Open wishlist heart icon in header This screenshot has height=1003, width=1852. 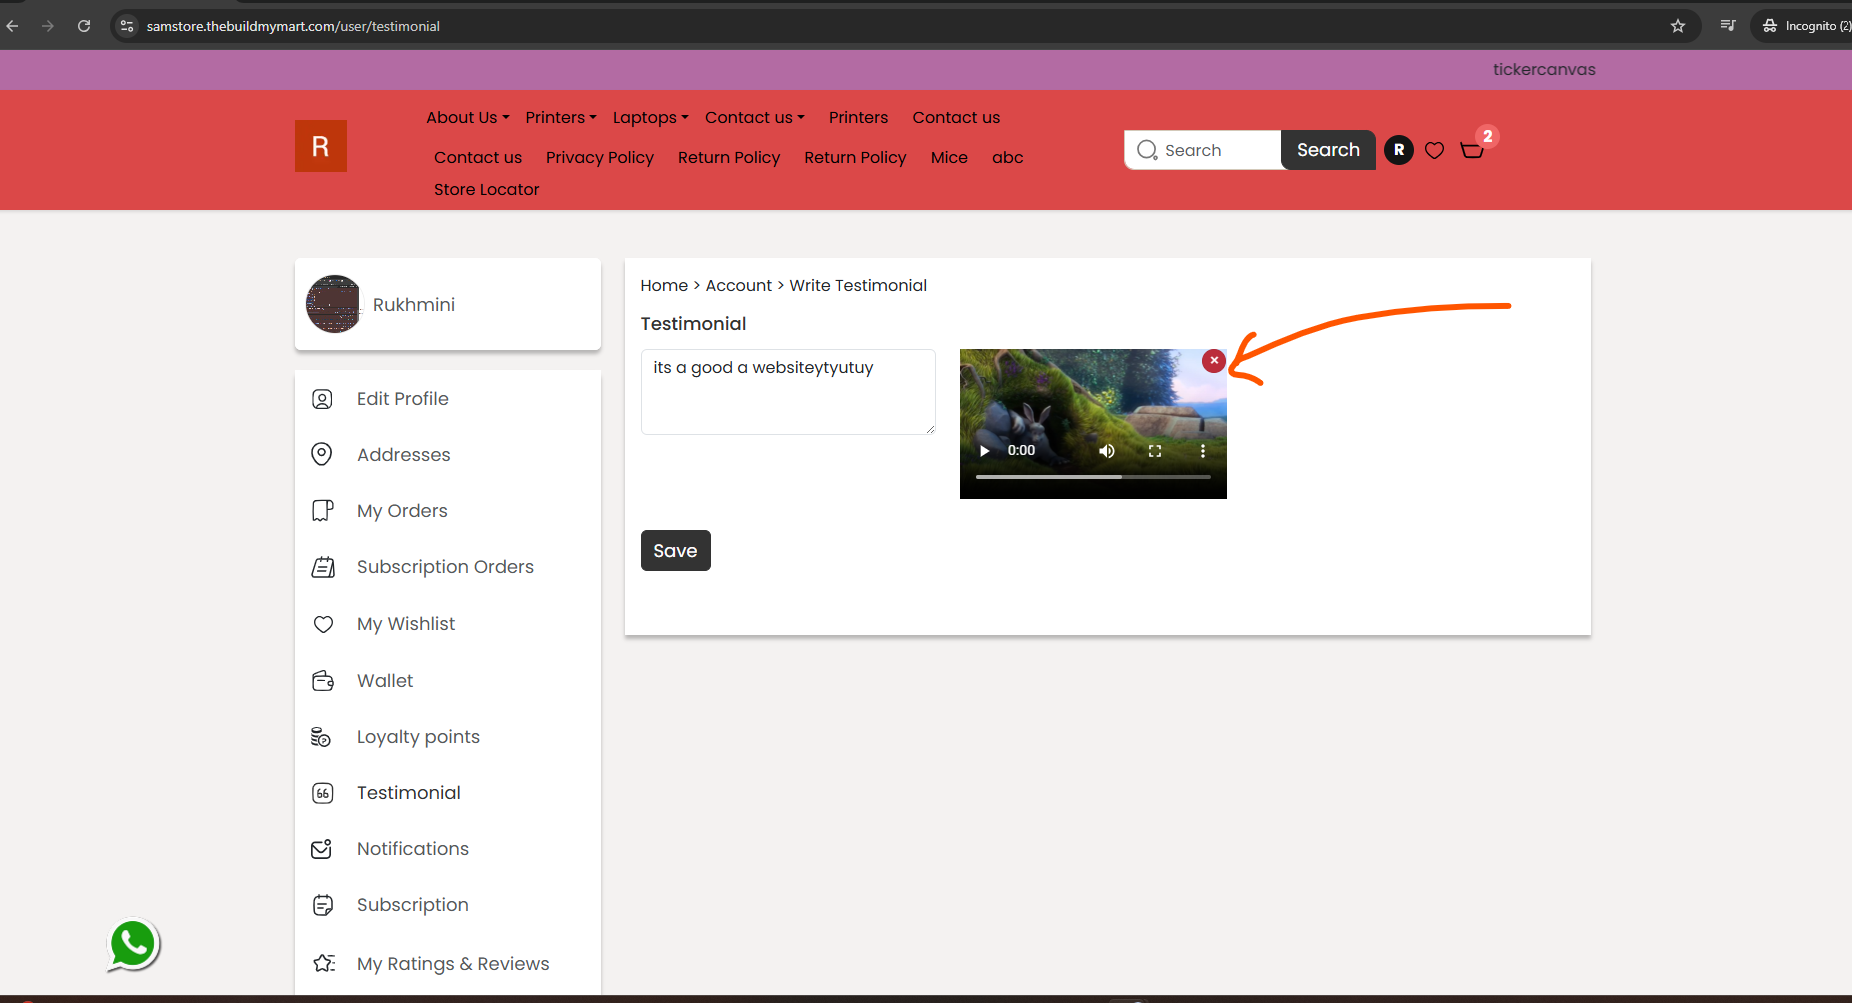click(1434, 150)
